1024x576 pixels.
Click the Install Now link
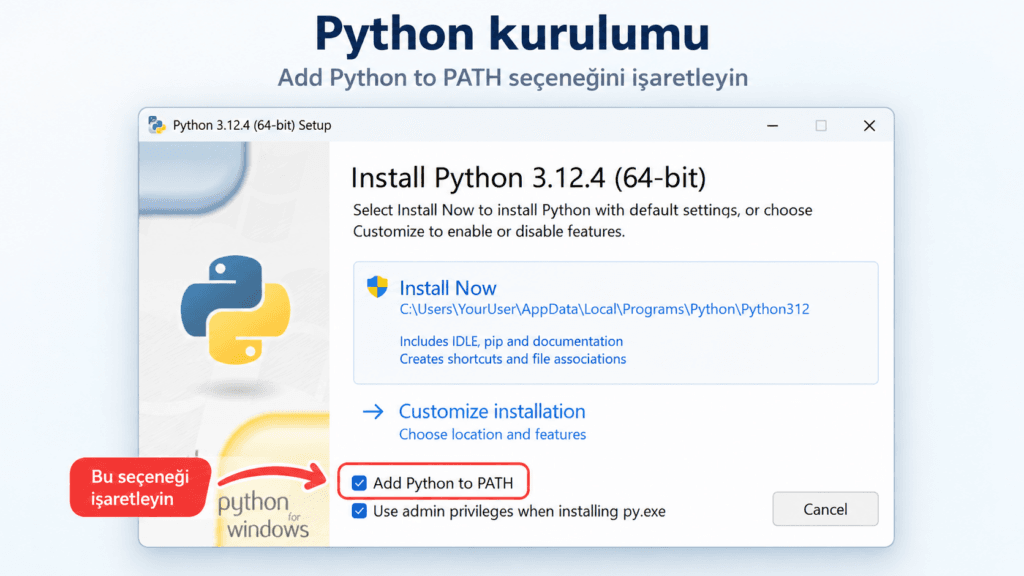(448, 288)
